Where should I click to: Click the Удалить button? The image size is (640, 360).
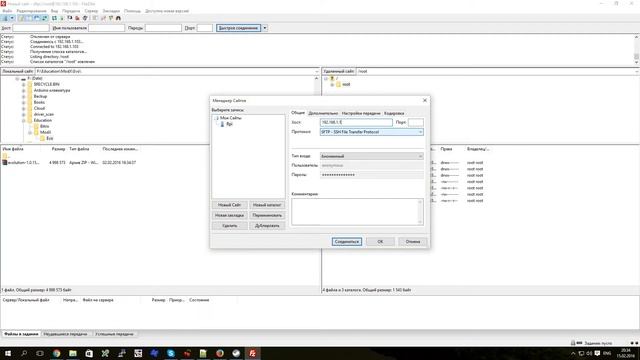229,225
